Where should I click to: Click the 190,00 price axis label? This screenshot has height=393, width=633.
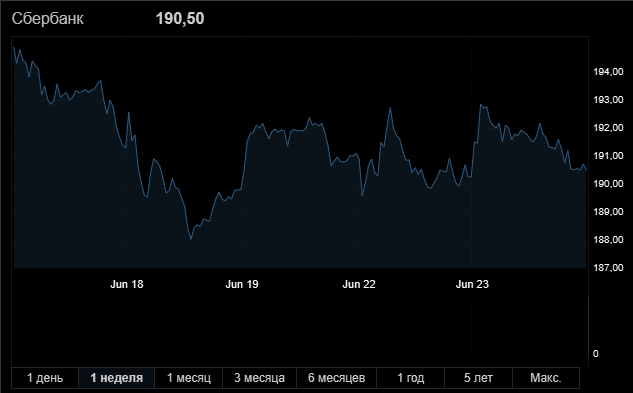(x=608, y=184)
